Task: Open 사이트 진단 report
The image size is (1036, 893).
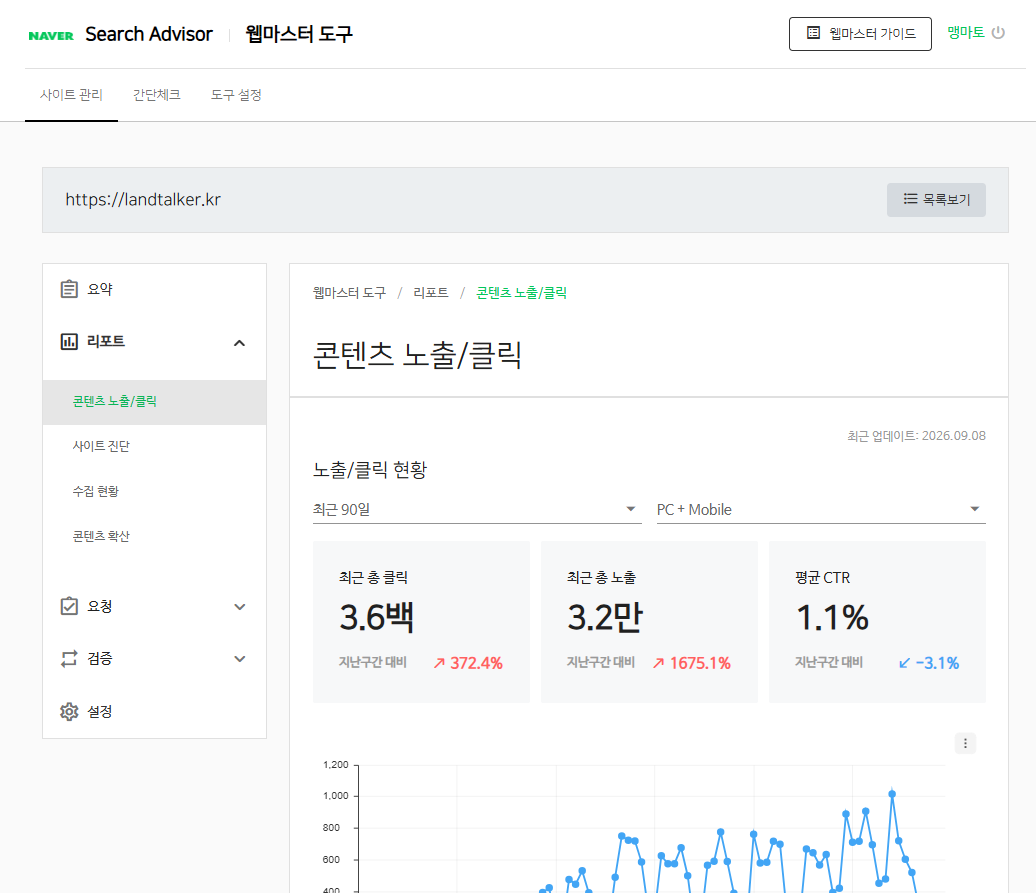Action: click(x=101, y=446)
